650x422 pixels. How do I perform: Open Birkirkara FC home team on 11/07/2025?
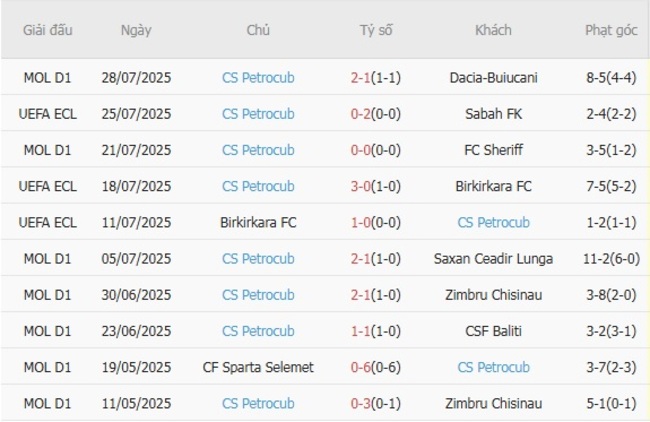(x=258, y=223)
